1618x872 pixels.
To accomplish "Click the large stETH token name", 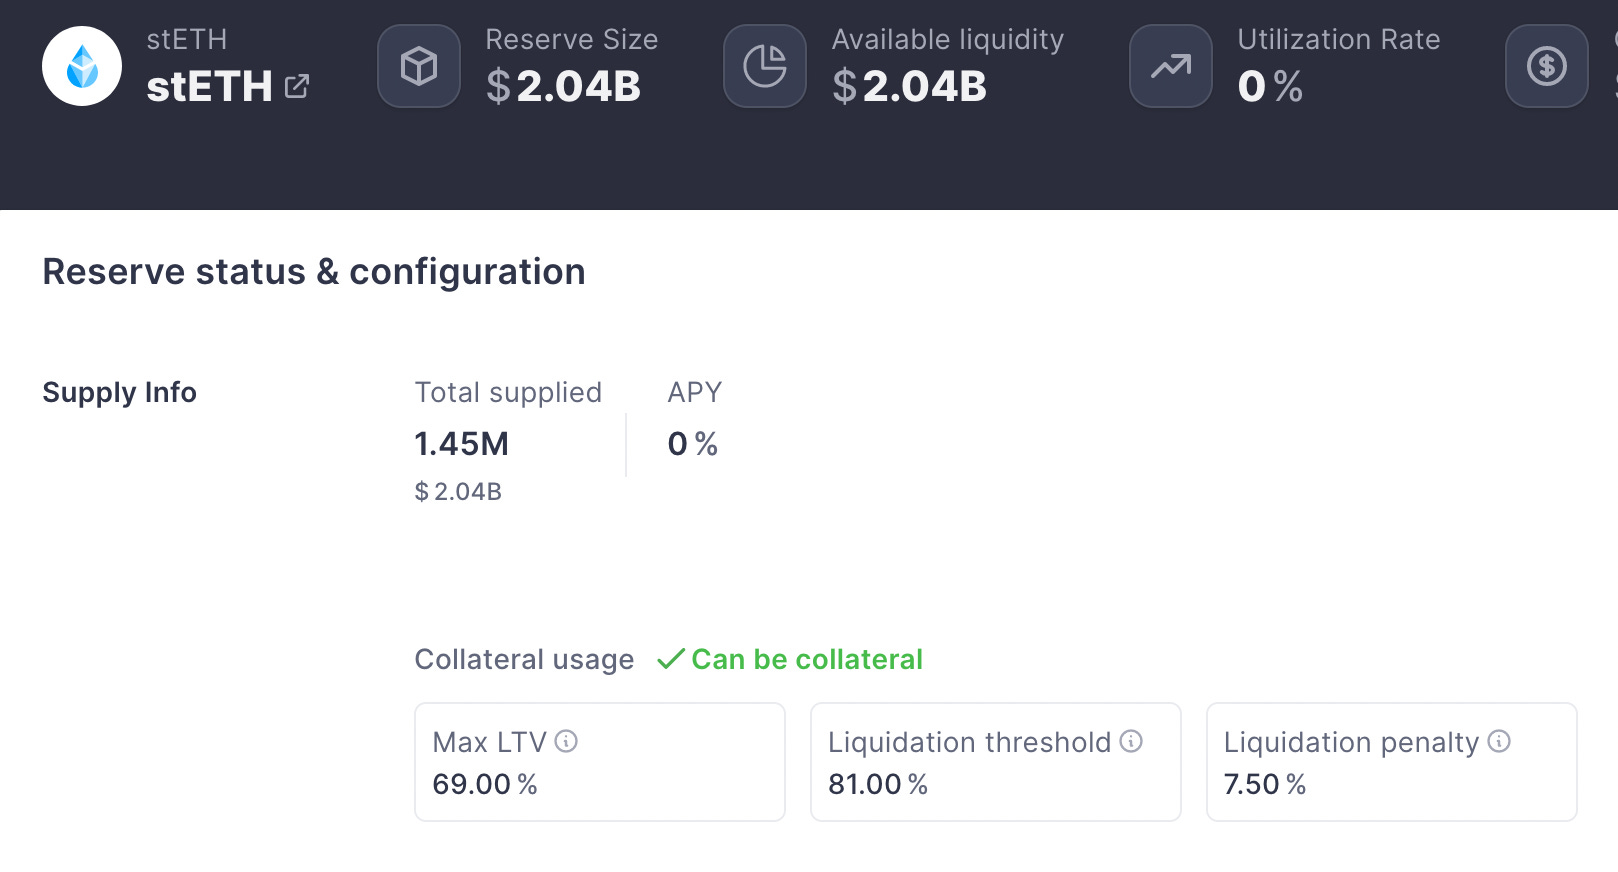I will pos(209,86).
